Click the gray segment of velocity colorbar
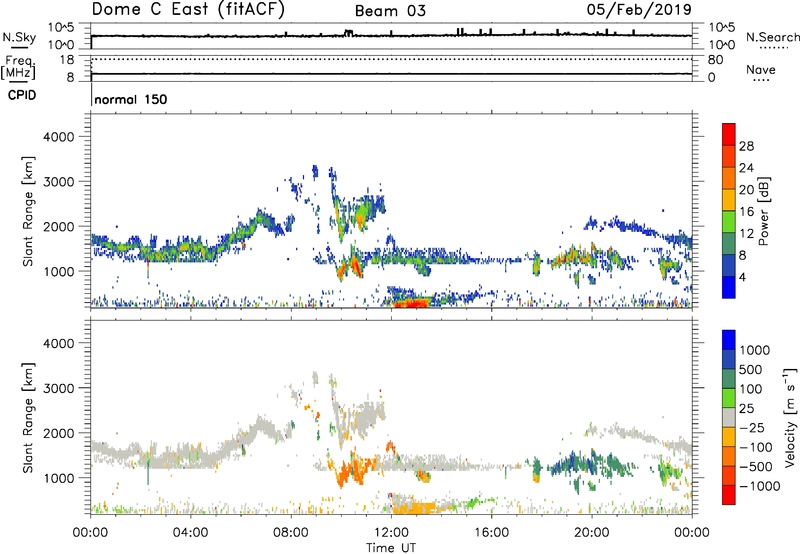 [x=729, y=418]
